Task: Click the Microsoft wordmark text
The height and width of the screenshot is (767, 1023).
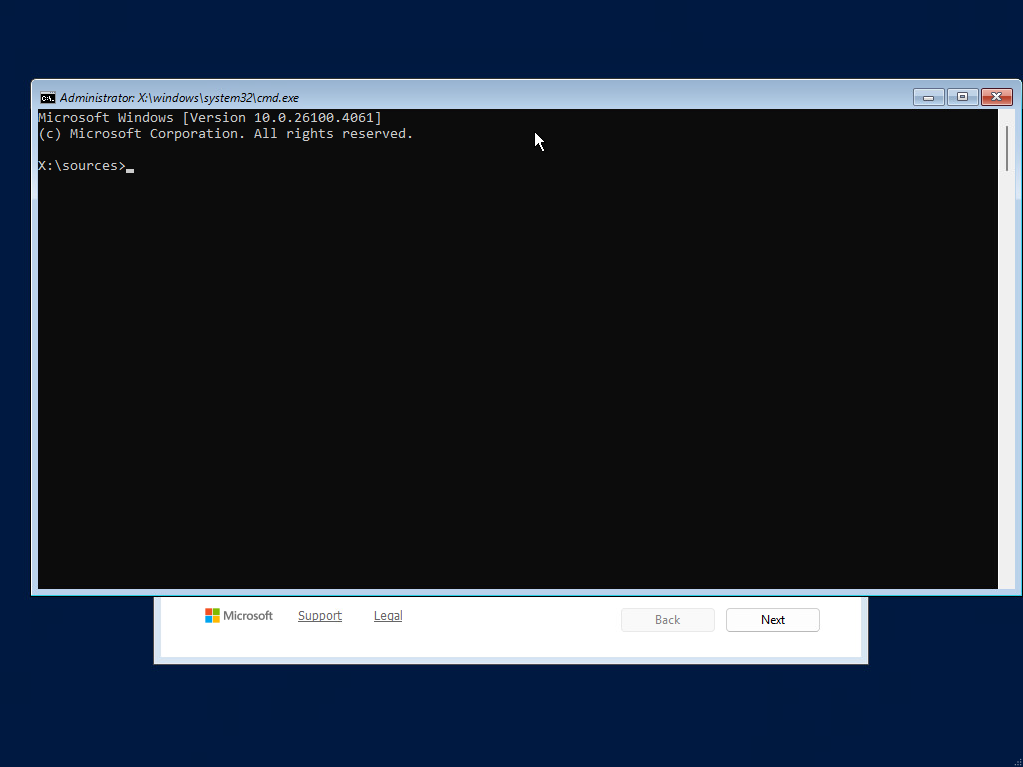Action: click(248, 616)
